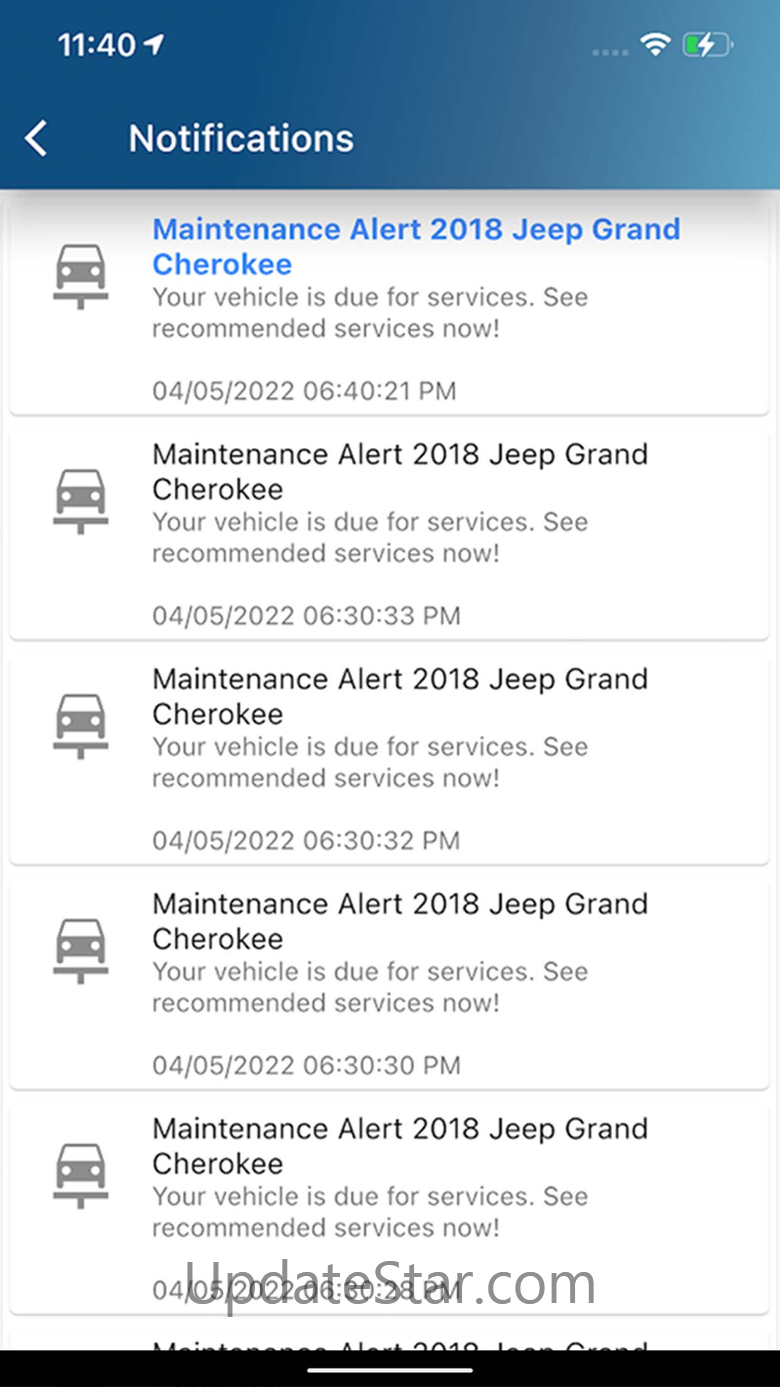Tap the car icon beside the 06:40:21 PM alert
Image resolution: width=780 pixels, height=1387 pixels.
(80, 276)
